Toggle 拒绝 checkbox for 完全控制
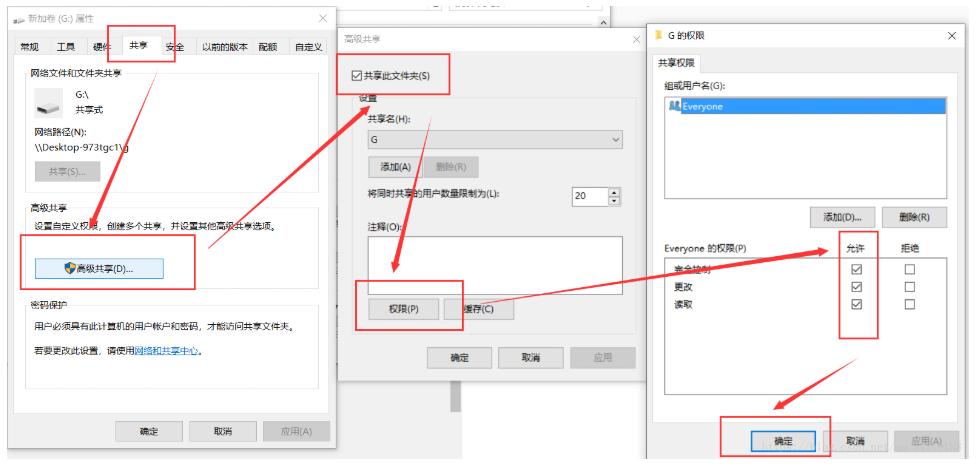 (x=910, y=269)
